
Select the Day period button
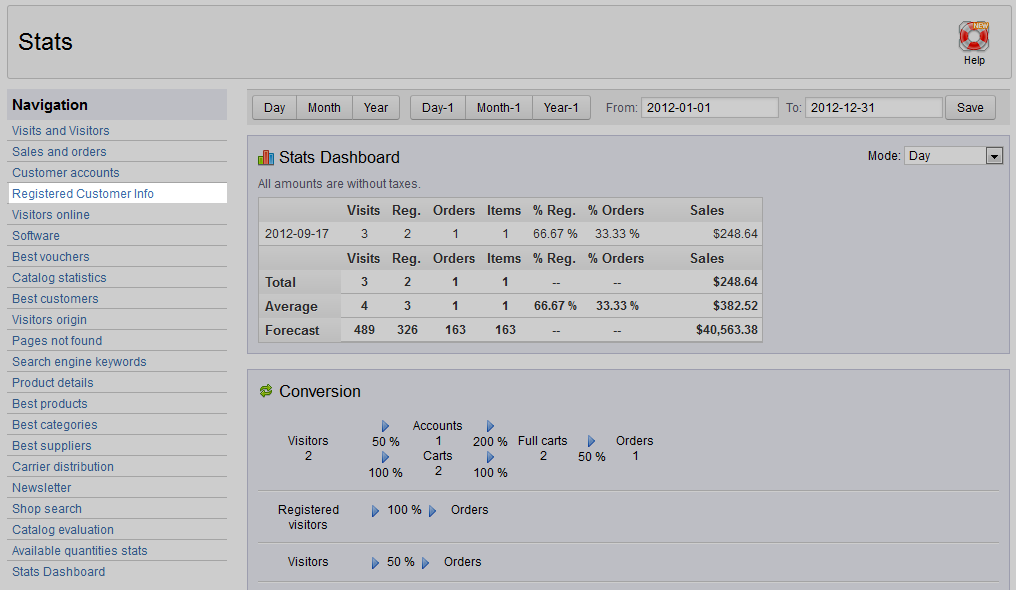[274, 108]
